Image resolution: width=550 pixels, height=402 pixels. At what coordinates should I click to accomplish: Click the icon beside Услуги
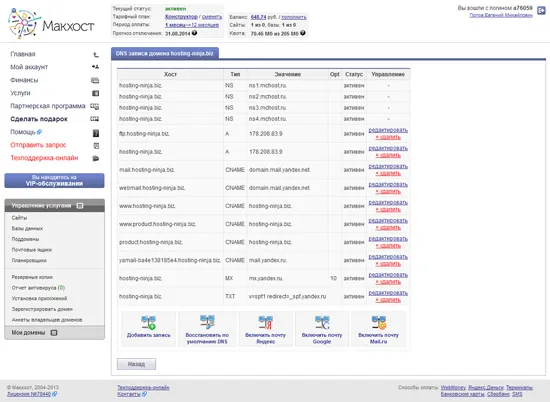pyautogui.click(x=95, y=93)
